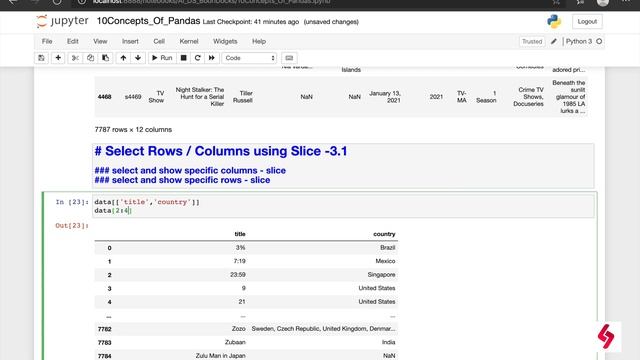Open the File menu
The image size is (640, 360).
47,41
